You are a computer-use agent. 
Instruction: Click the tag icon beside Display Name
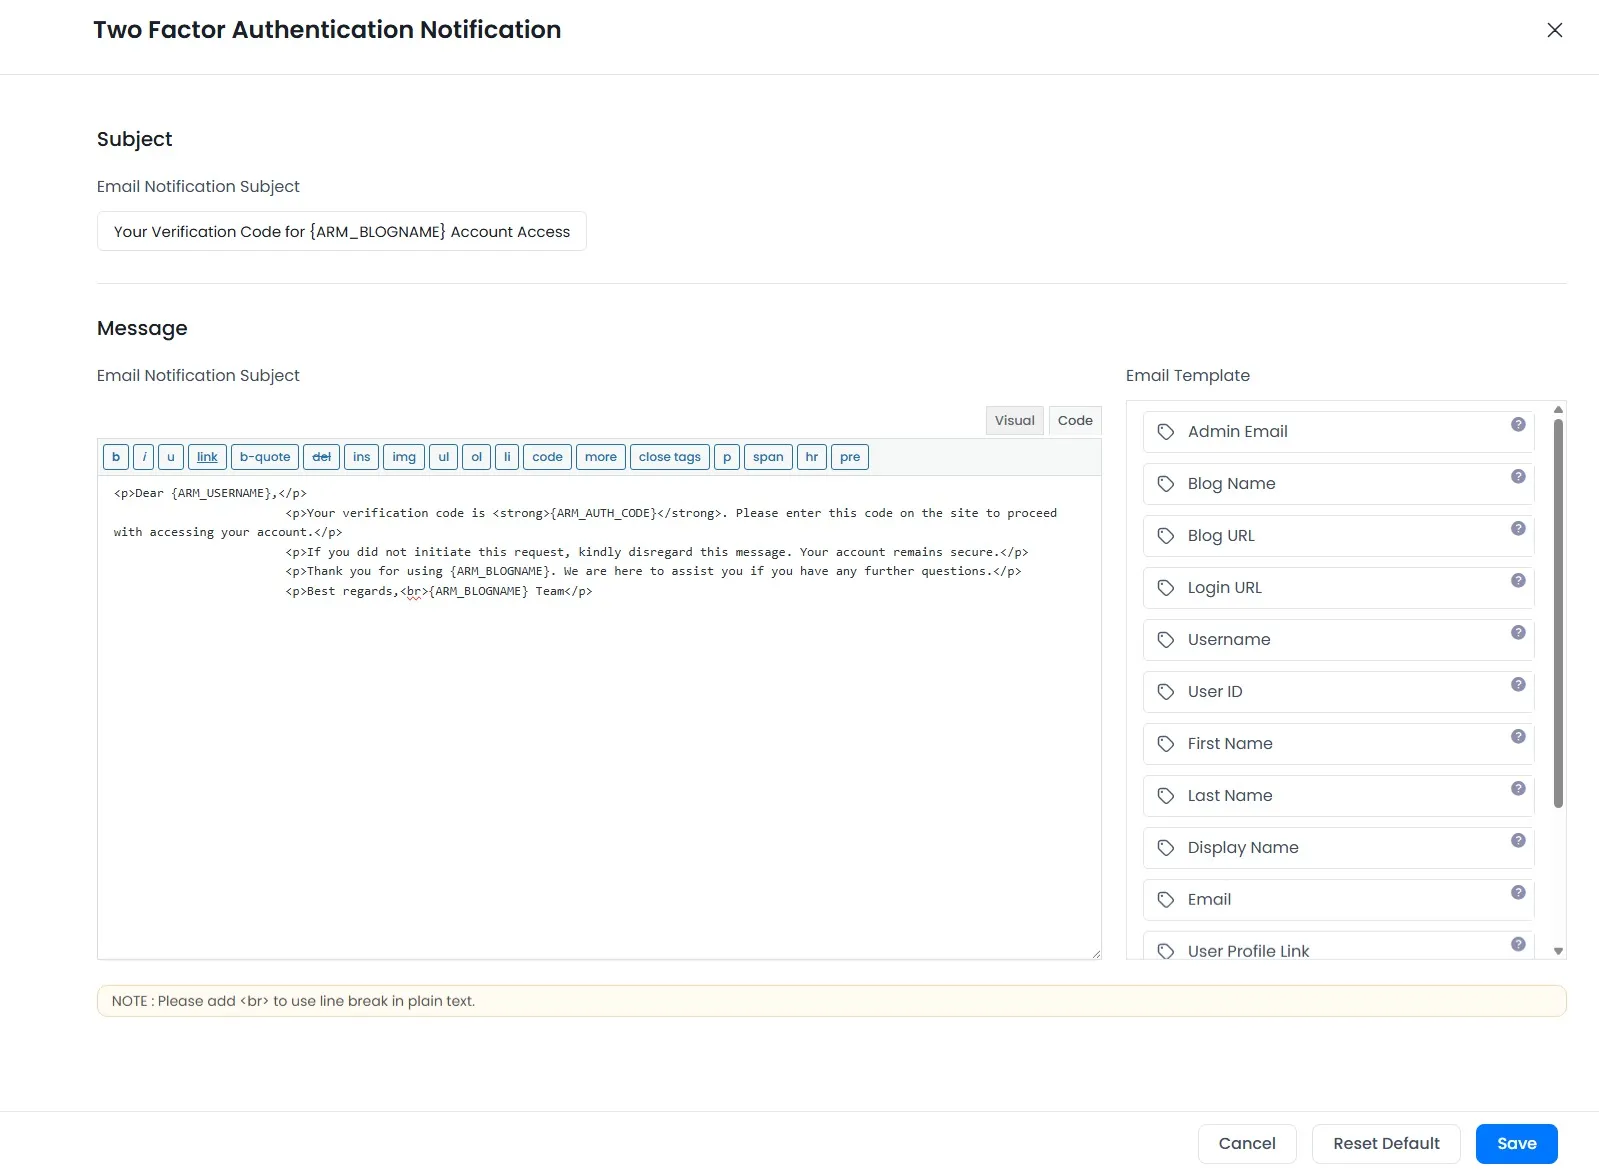click(x=1165, y=848)
